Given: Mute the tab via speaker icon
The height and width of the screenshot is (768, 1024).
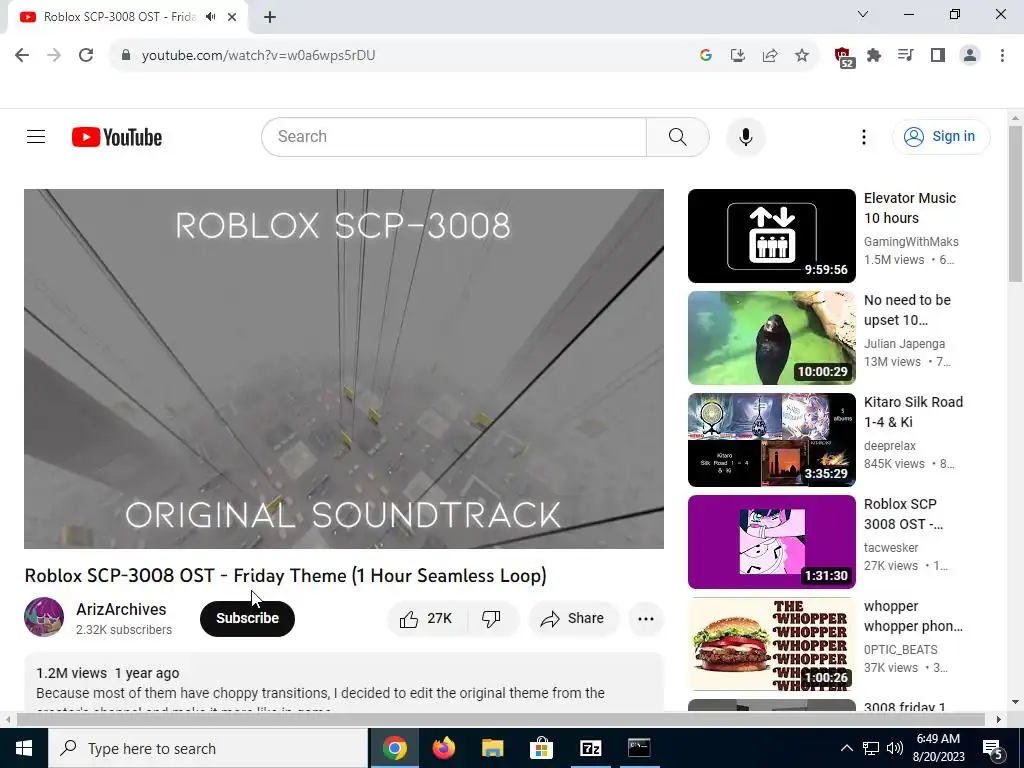Looking at the screenshot, I should [x=210, y=17].
